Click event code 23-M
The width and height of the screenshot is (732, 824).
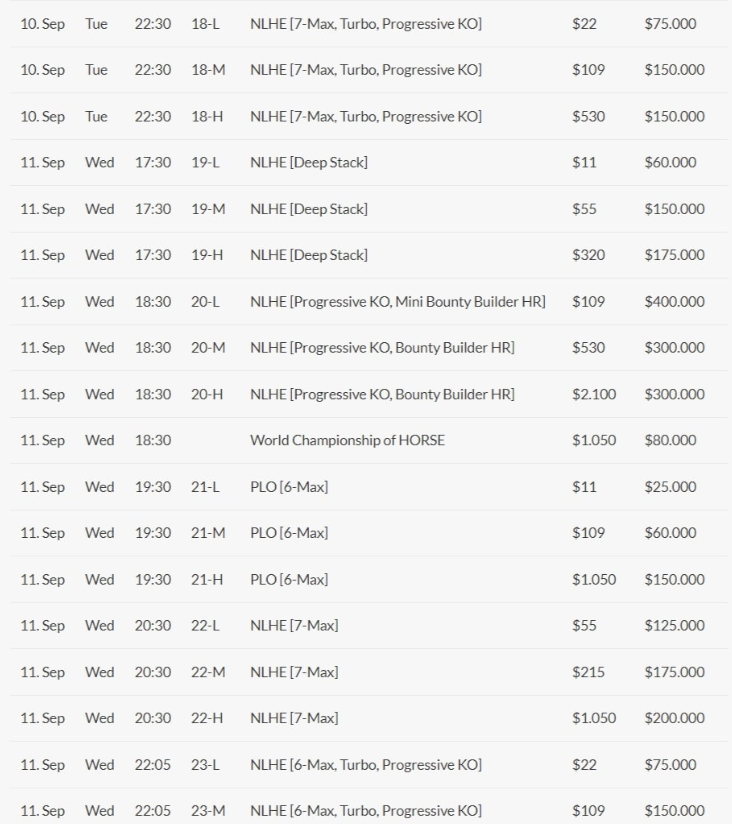tap(208, 811)
